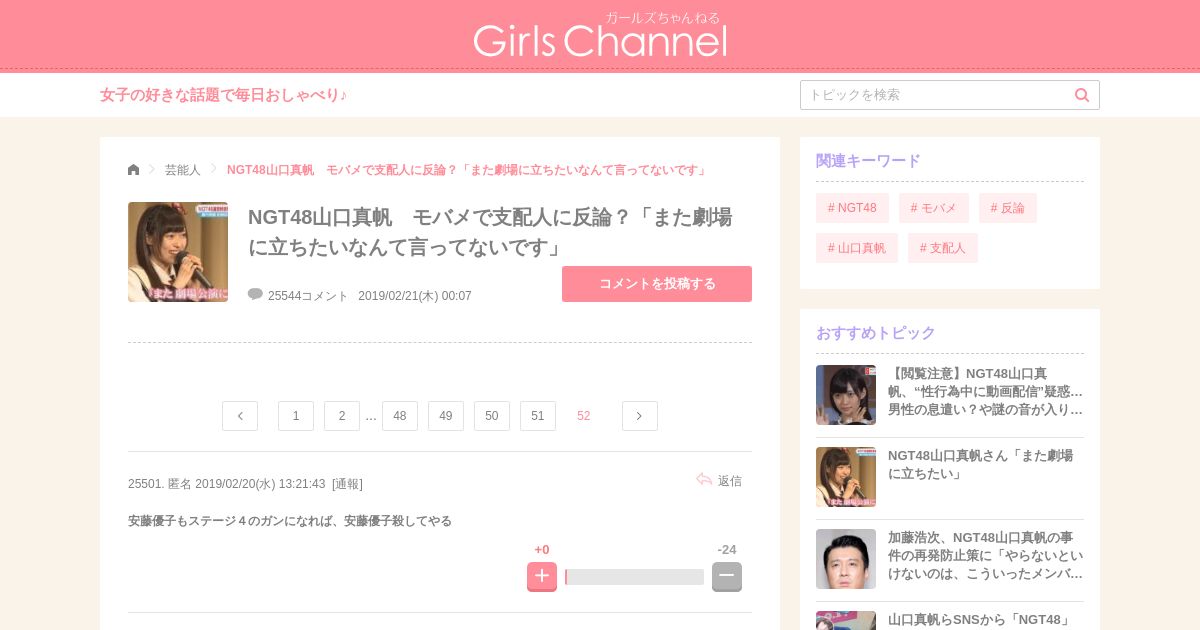Select current page 52

click(584, 416)
